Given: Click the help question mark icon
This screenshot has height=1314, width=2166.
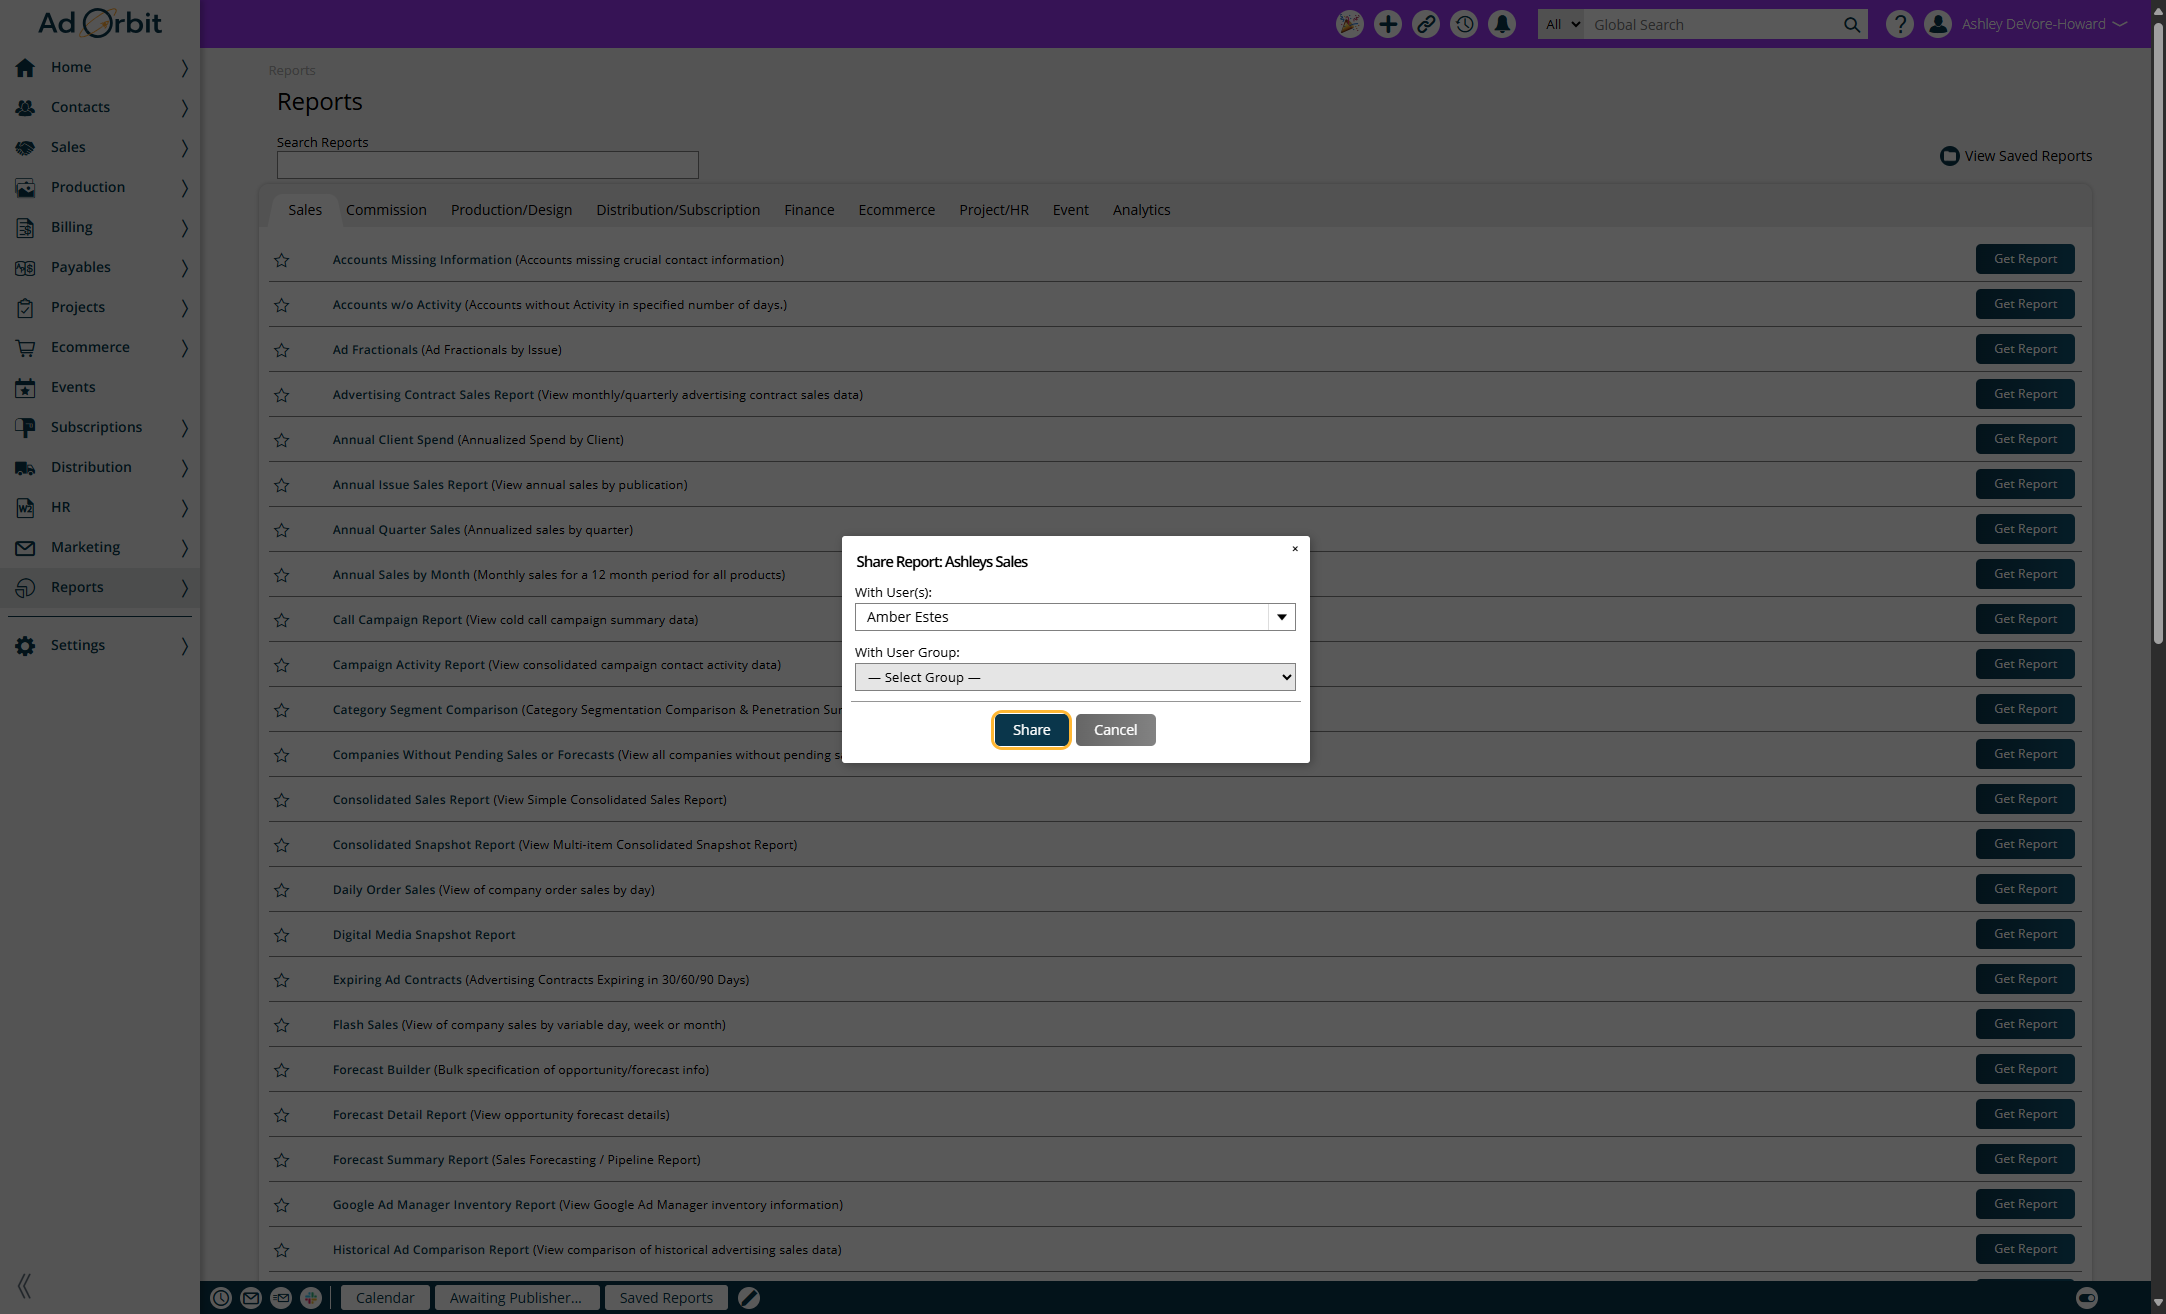Looking at the screenshot, I should tap(1899, 24).
